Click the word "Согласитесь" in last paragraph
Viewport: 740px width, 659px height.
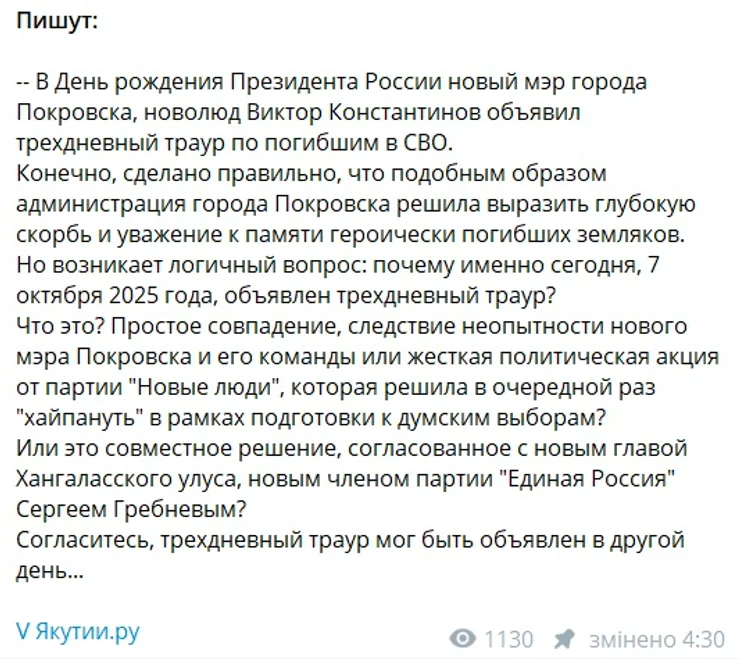click(x=78, y=540)
